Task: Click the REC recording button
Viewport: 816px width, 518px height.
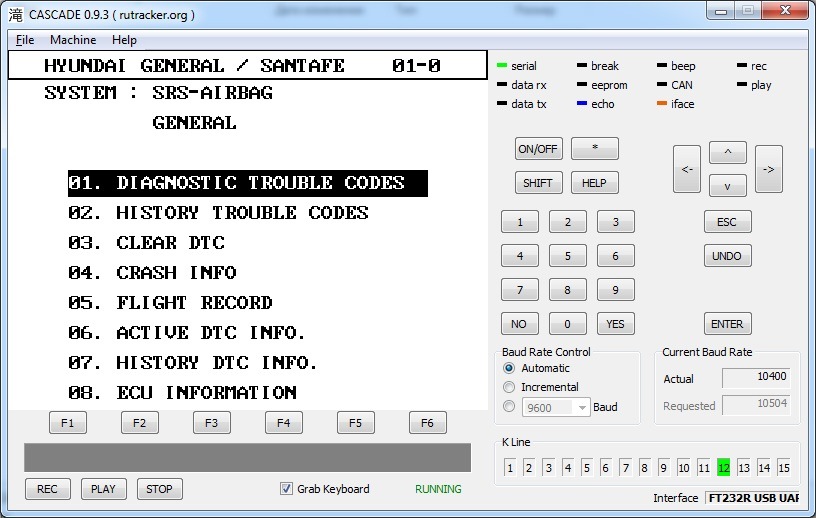Action: pos(47,489)
